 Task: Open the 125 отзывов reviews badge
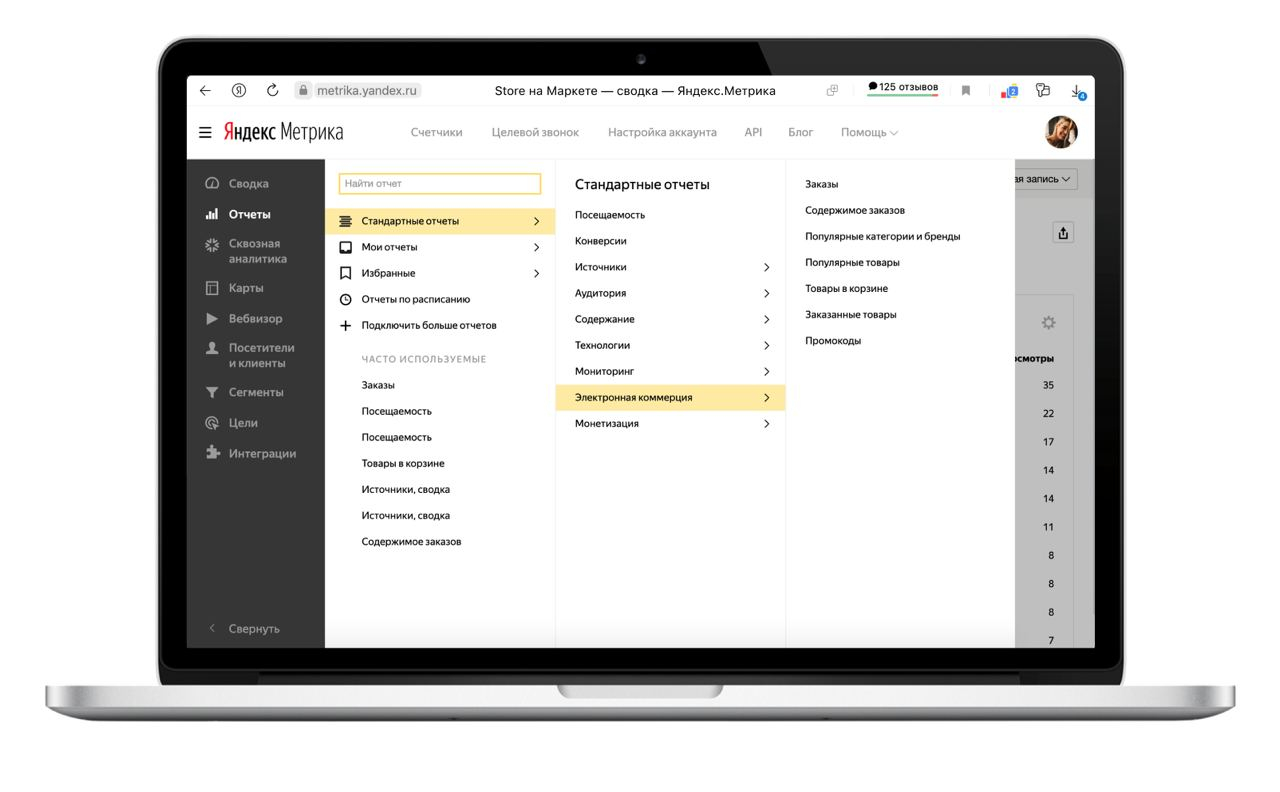tap(903, 88)
